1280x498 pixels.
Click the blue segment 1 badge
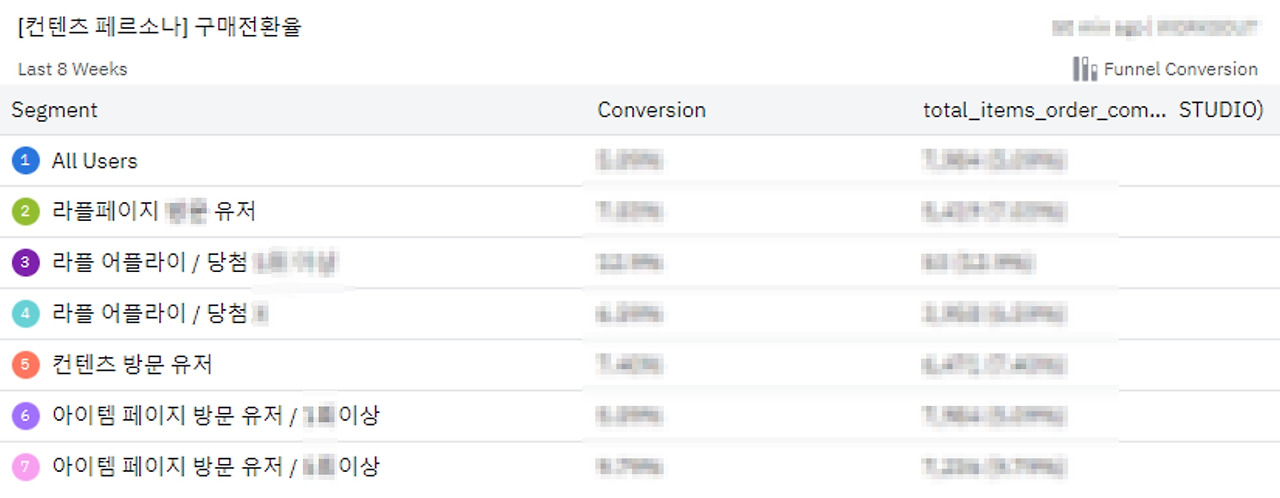pyautogui.click(x=26, y=161)
